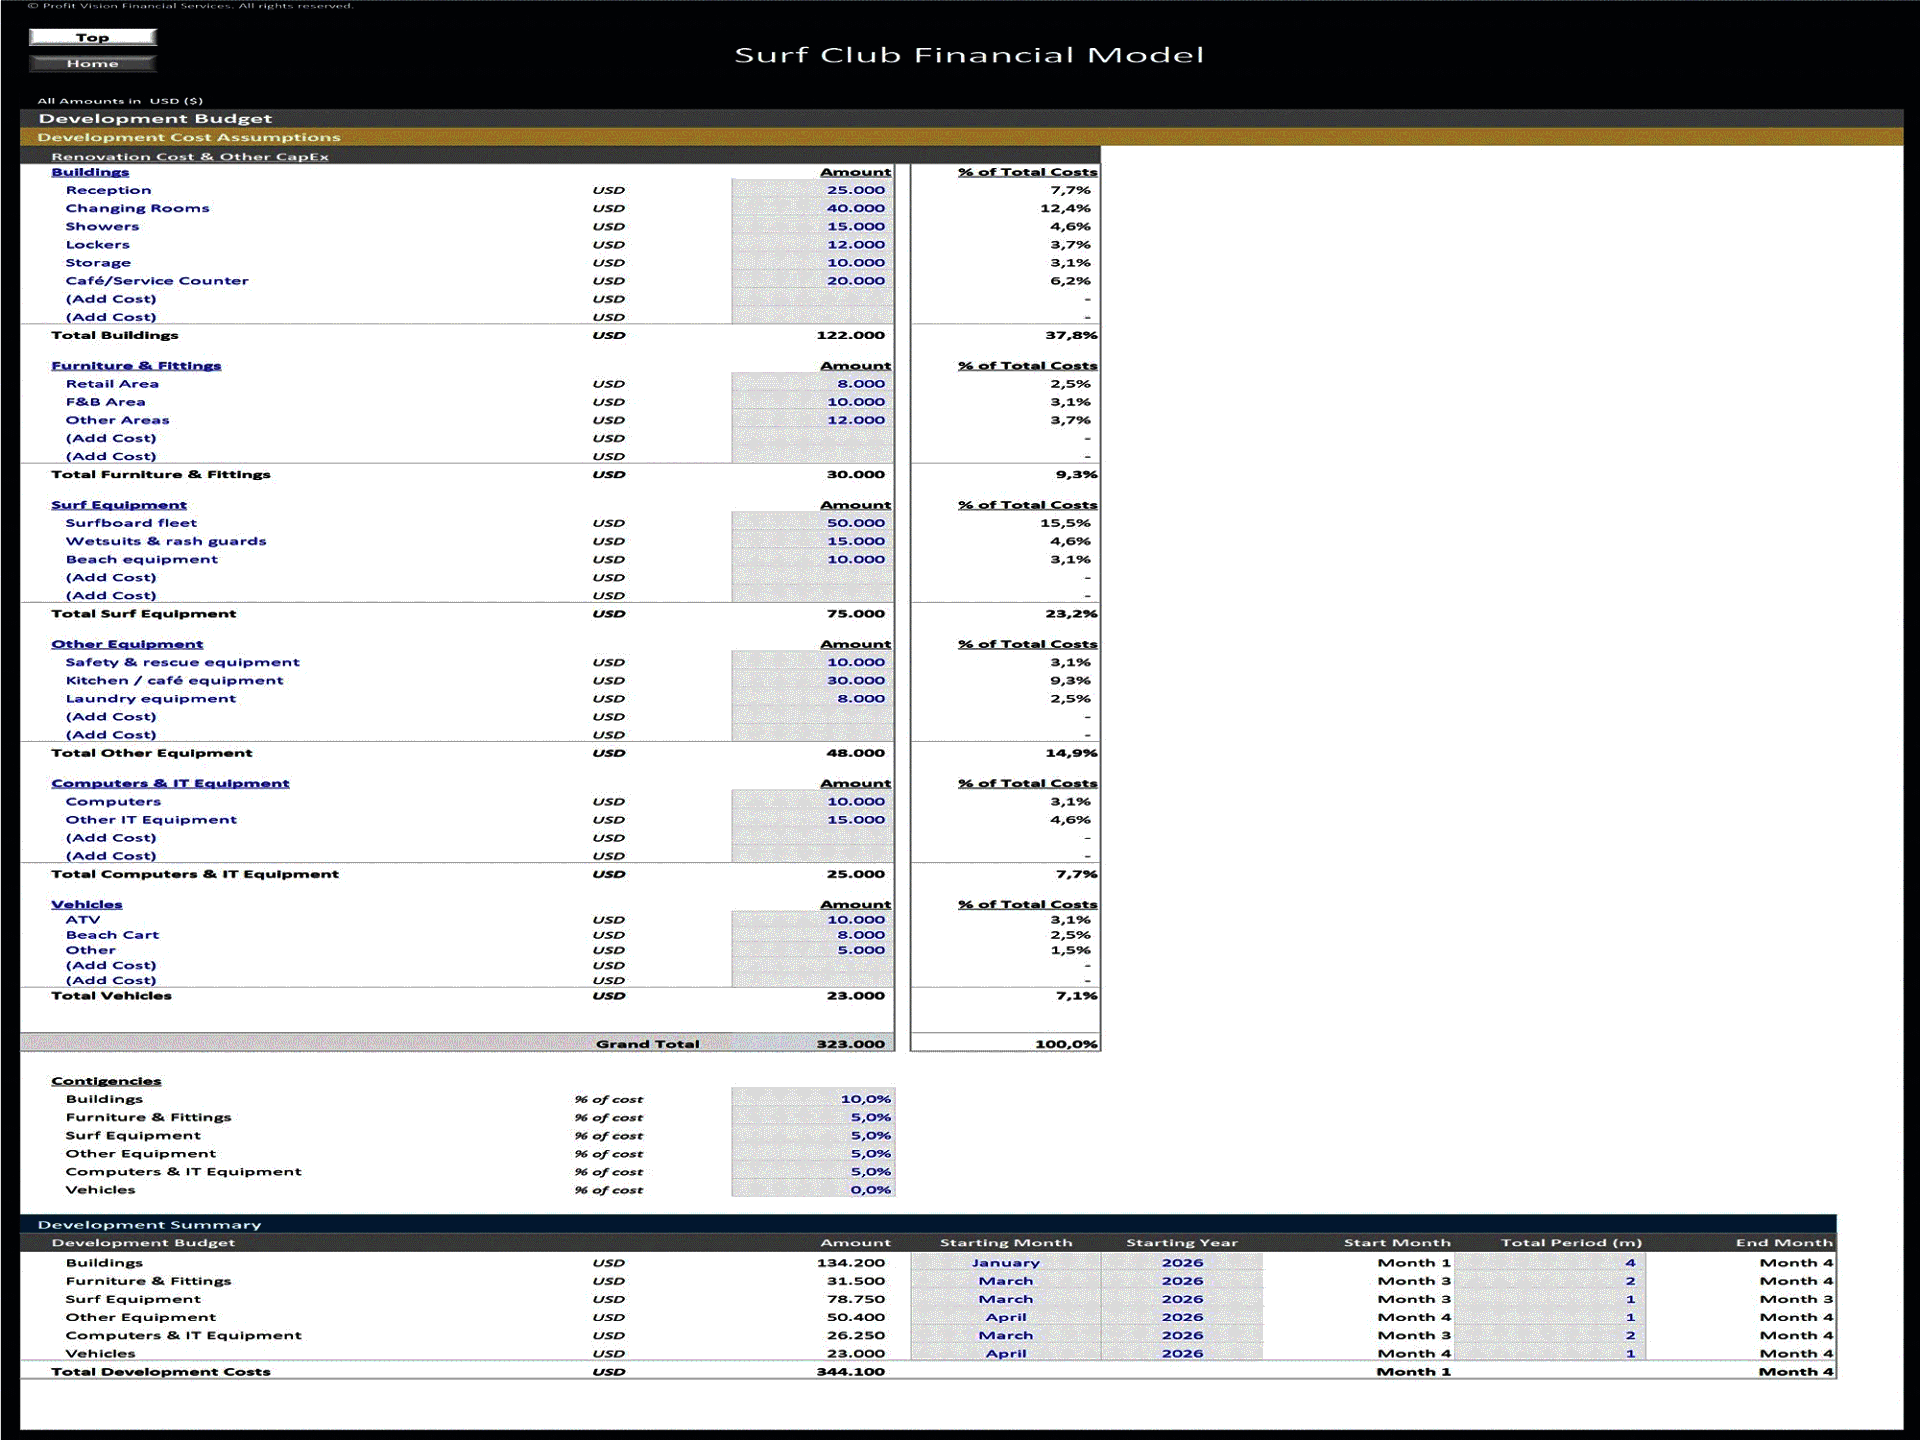Open Furniture & Fittings starting month dropdown
The width and height of the screenshot is (1920, 1440).
1006,1281
